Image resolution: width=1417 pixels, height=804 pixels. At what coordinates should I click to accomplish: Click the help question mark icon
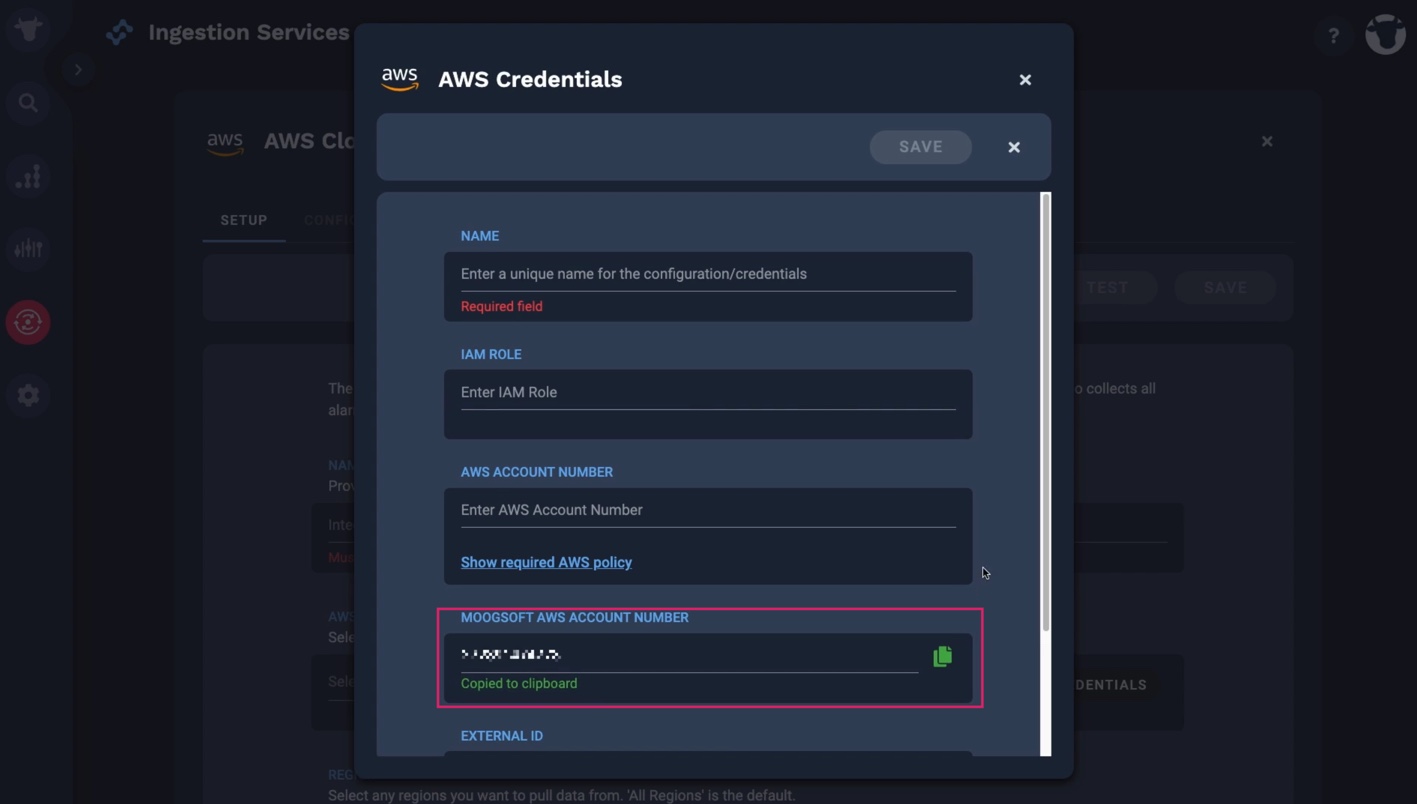(1333, 36)
